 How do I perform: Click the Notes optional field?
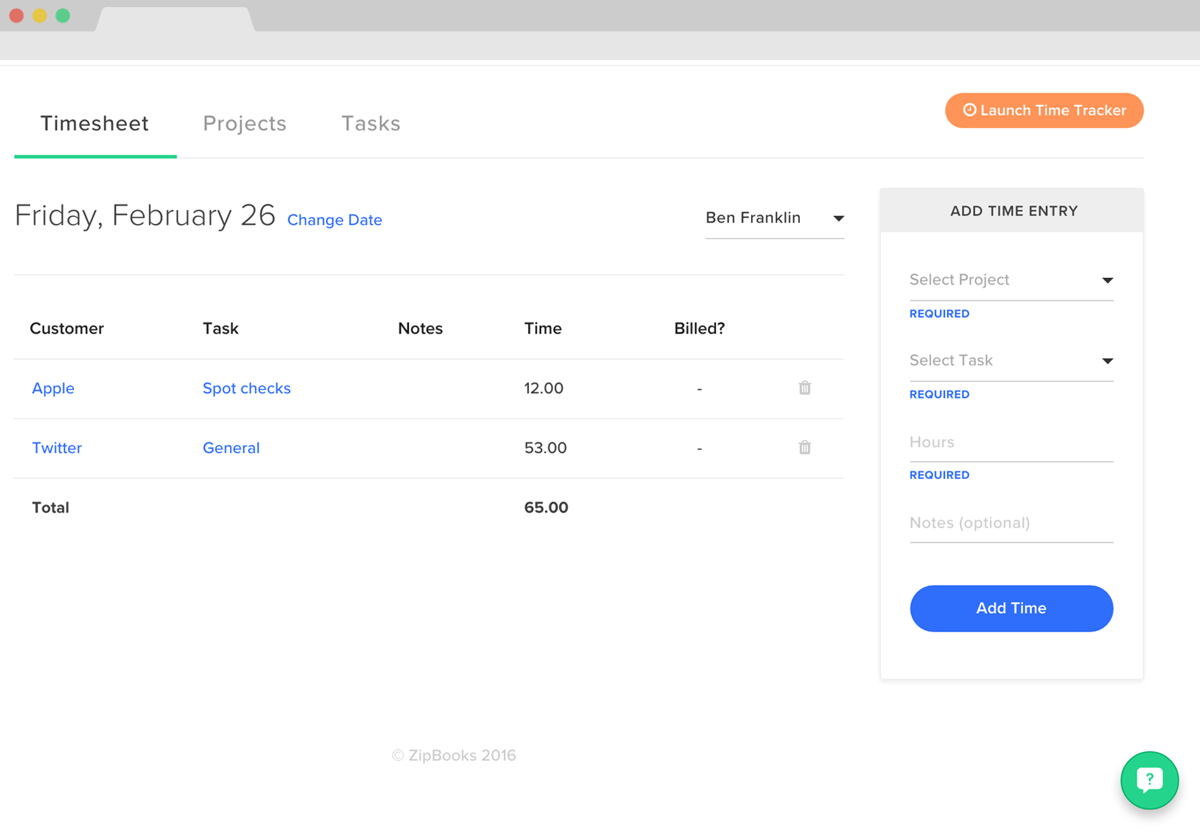tap(1010, 523)
